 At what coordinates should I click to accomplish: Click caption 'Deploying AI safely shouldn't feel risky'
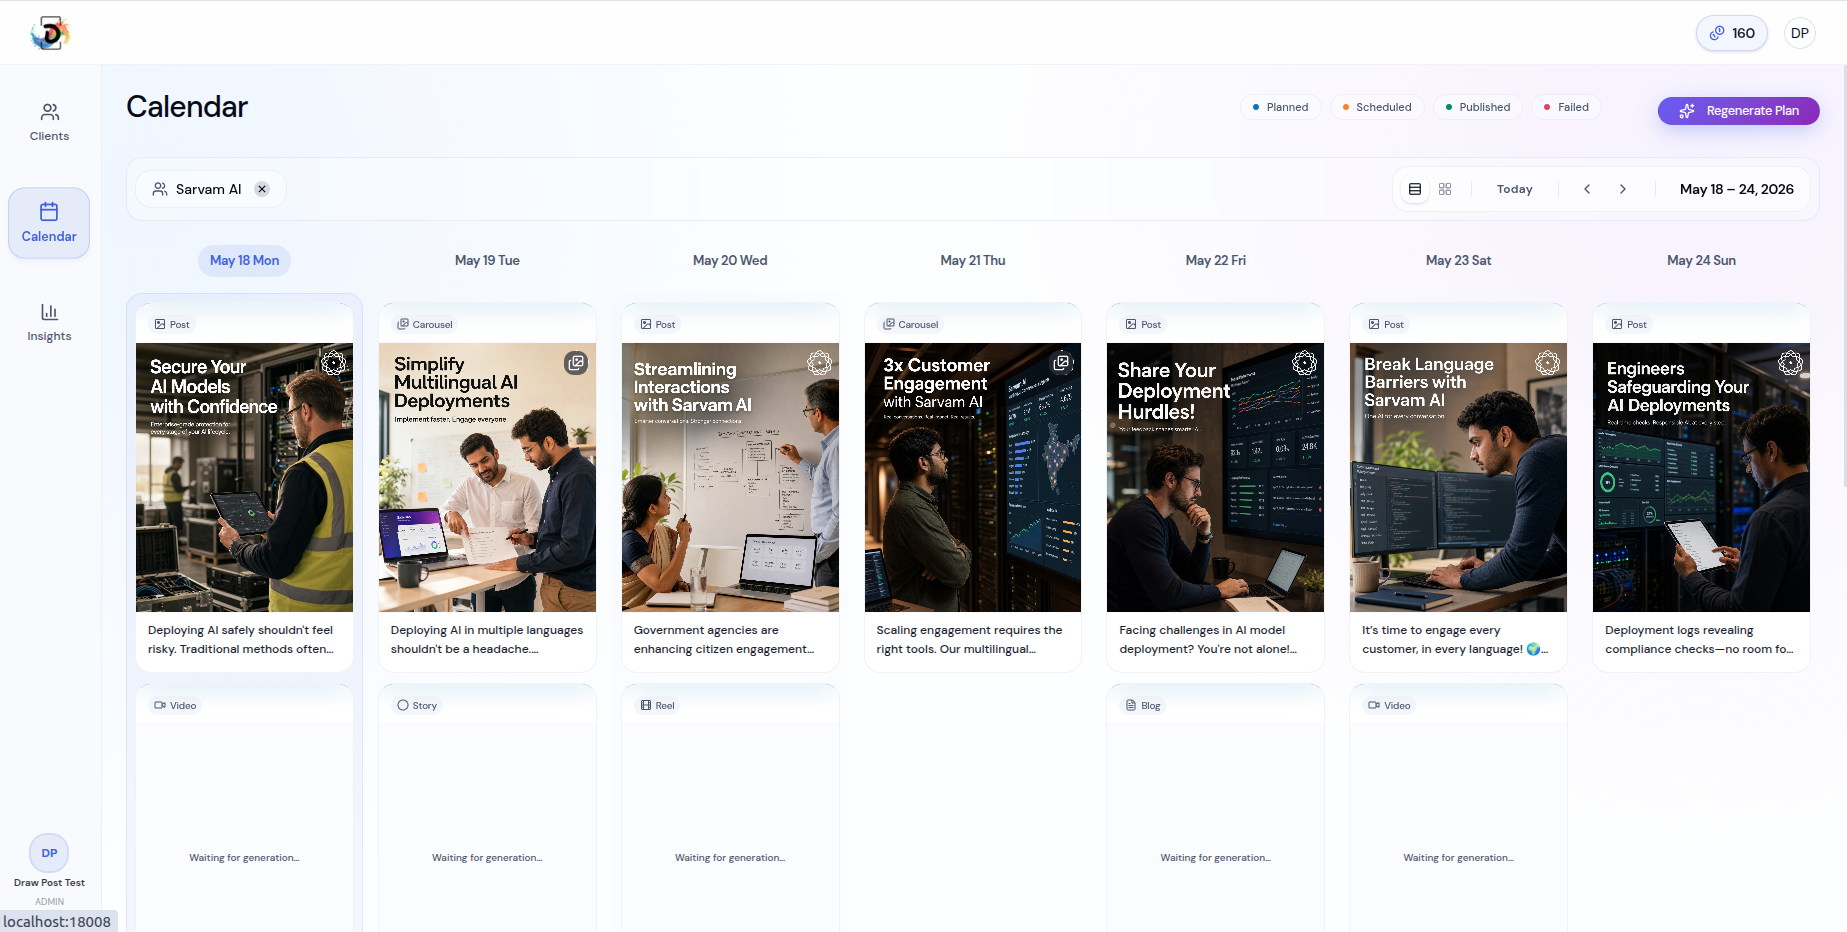(x=241, y=640)
